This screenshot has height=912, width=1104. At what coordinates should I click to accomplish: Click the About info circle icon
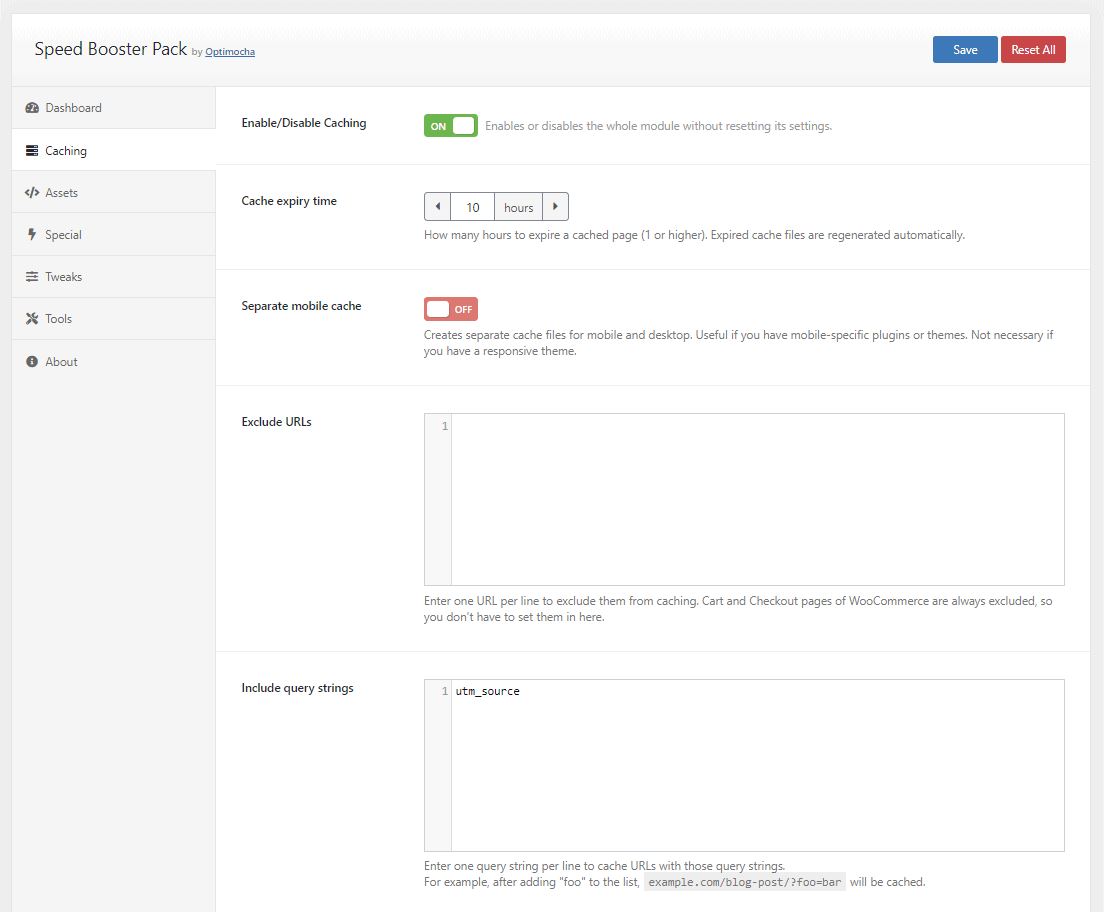(x=32, y=361)
